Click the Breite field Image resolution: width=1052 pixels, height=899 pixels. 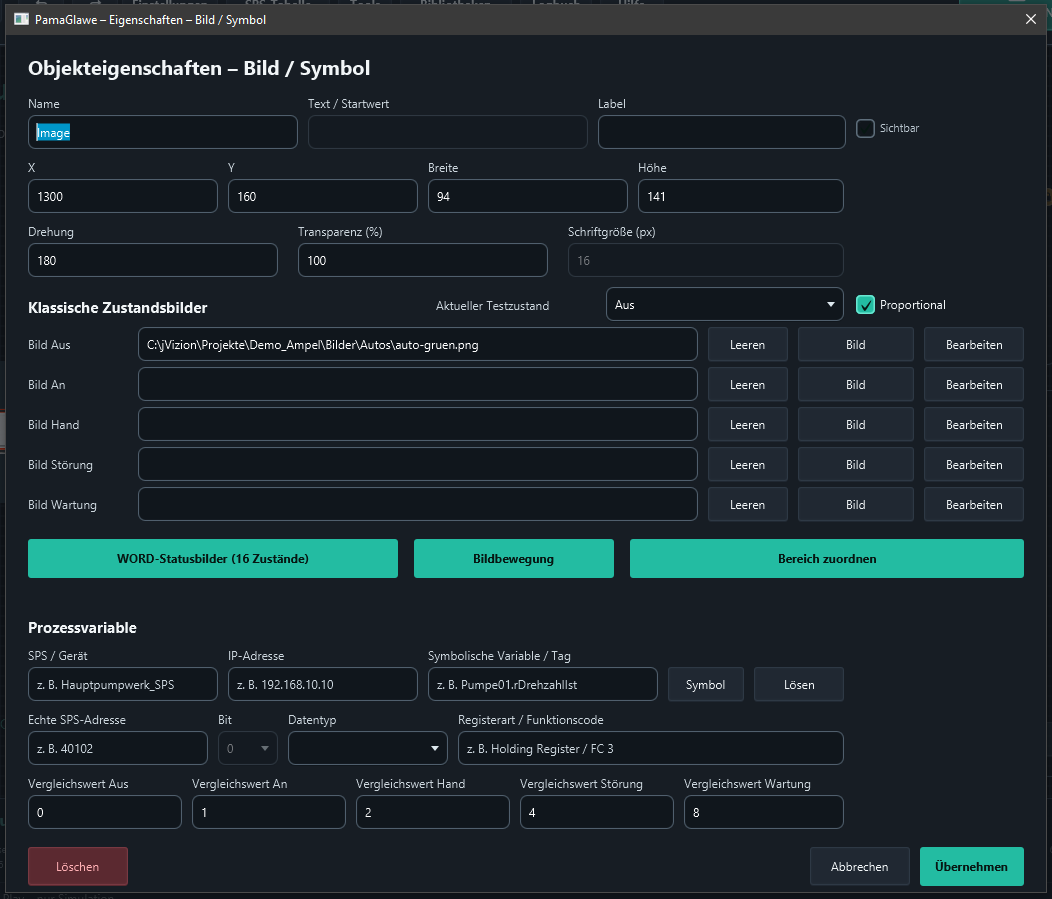click(527, 196)
